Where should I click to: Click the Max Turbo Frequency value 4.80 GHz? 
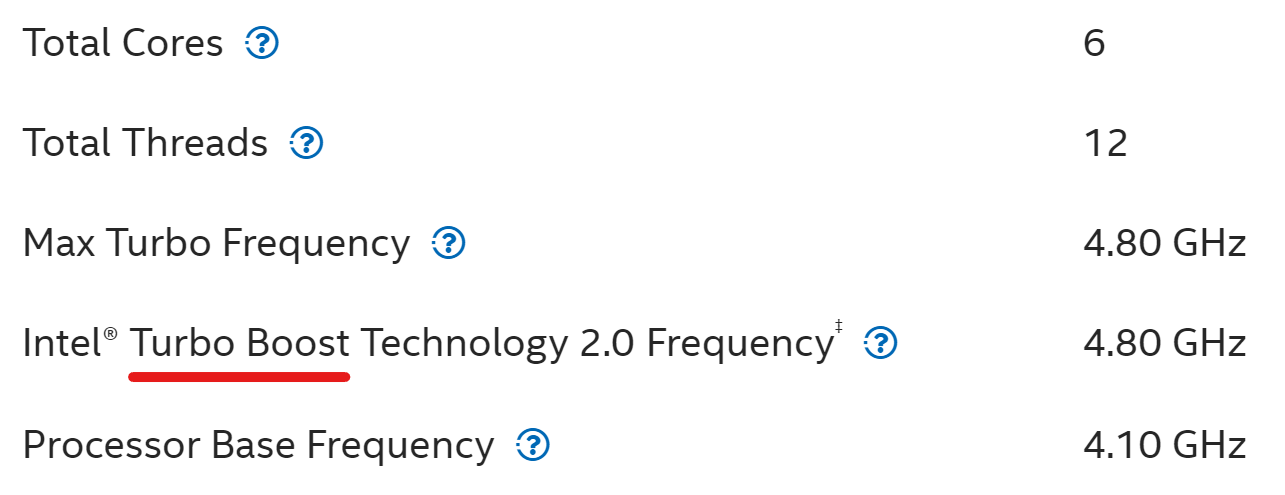pos(1164,243)
